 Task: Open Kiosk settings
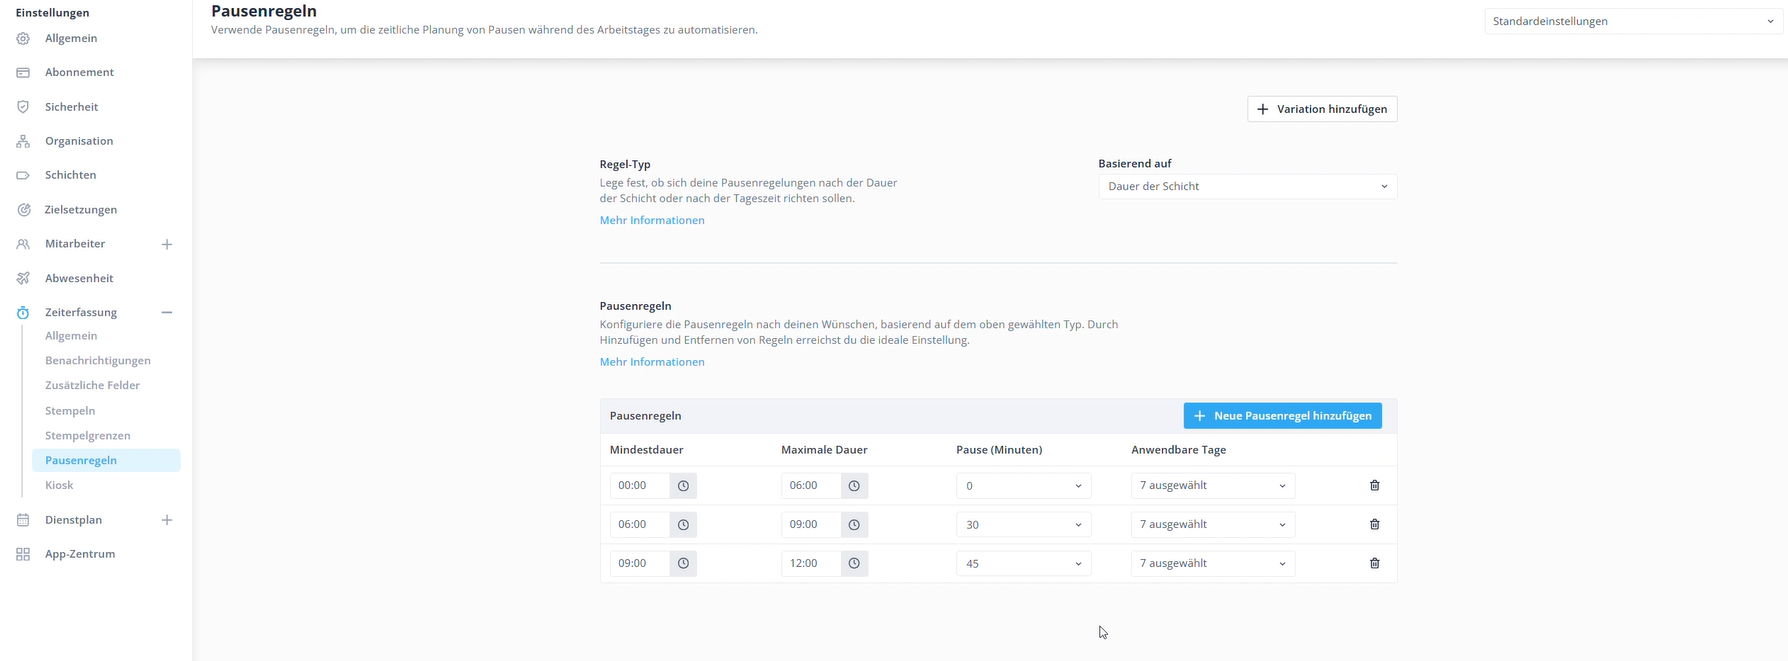(x=59, y=485)
